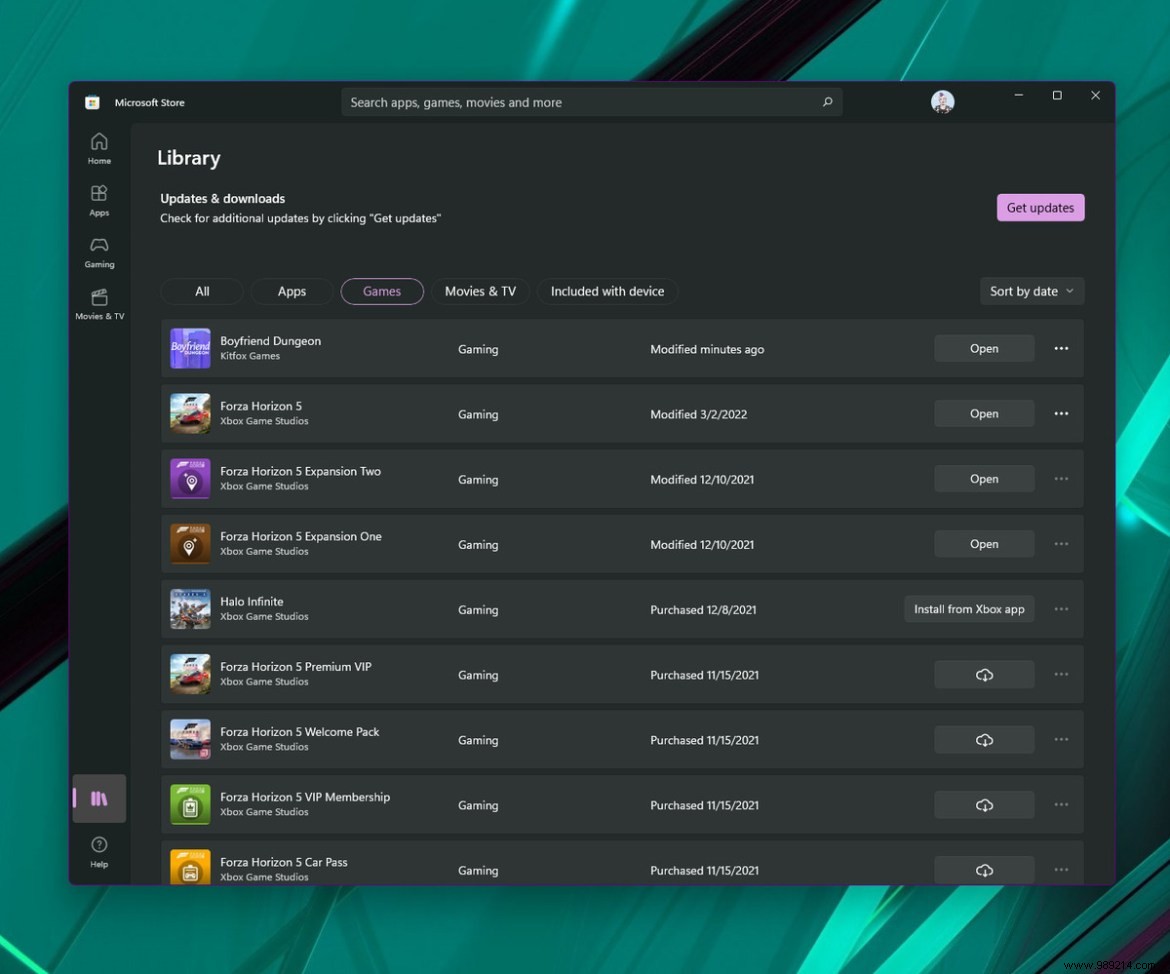Click Install from Xbox app for Halo Infinite

click(x=968, y=608)
